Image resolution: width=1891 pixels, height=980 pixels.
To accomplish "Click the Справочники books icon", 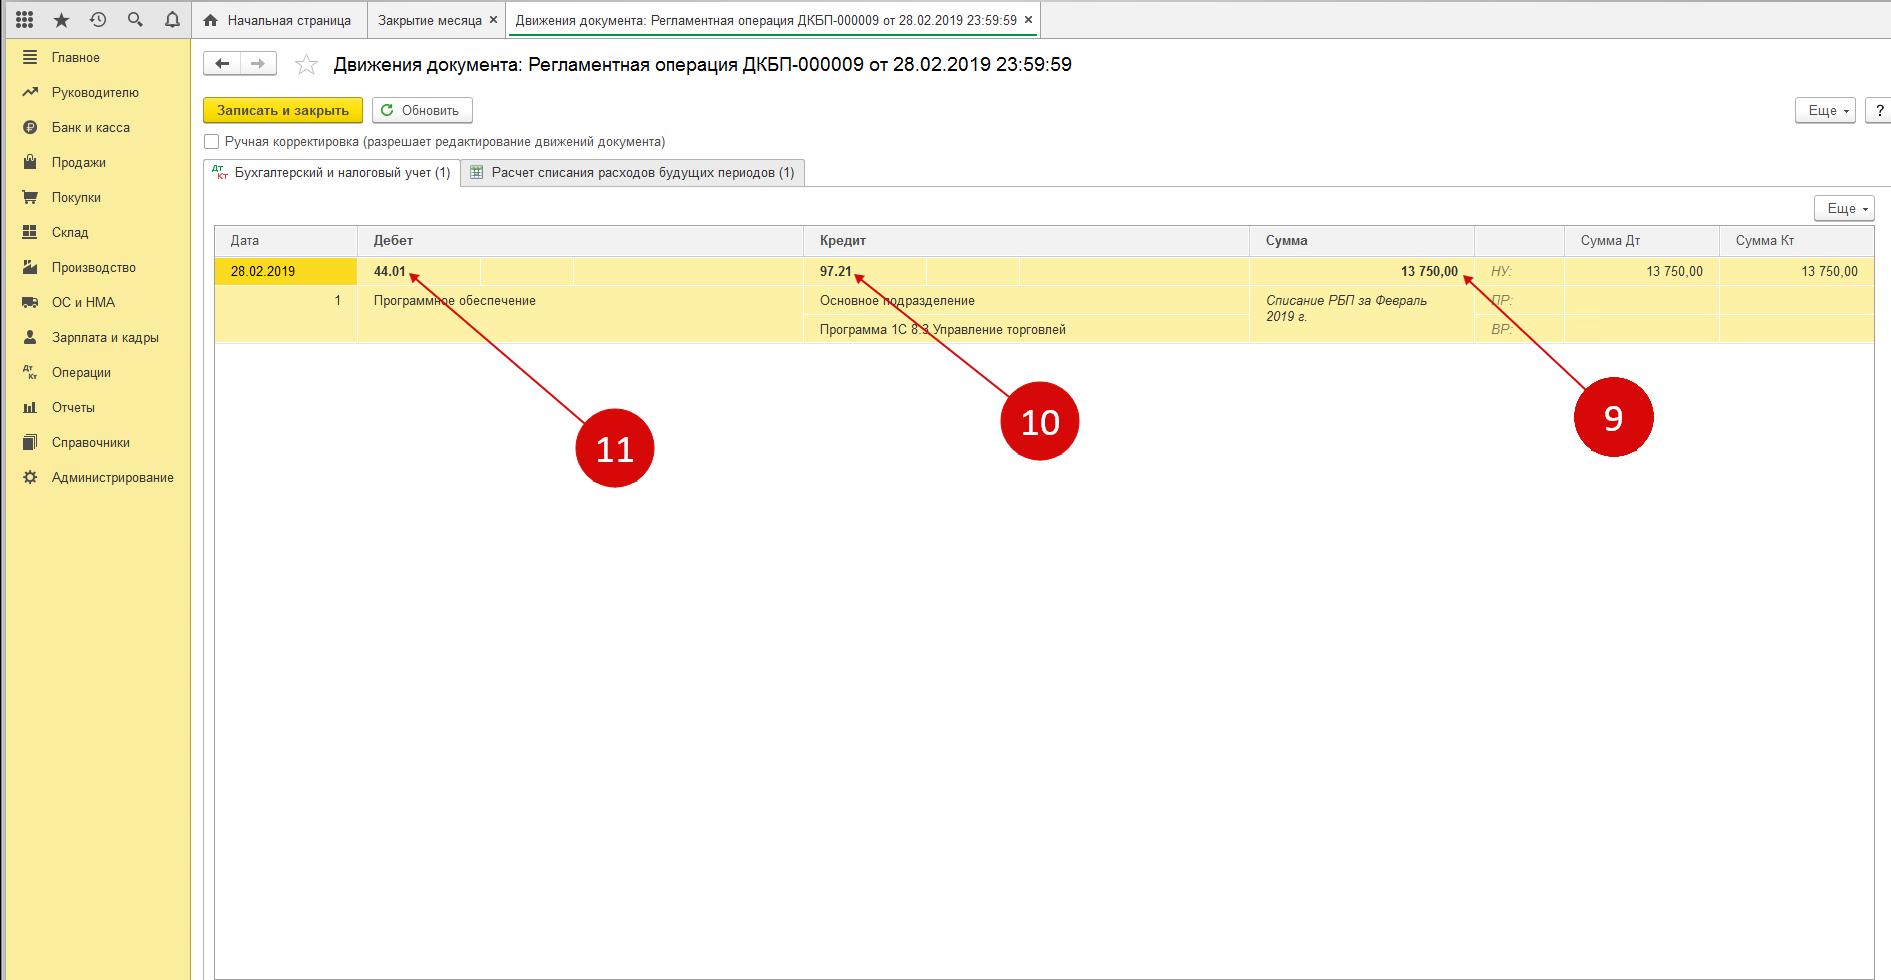I will 30,442.
